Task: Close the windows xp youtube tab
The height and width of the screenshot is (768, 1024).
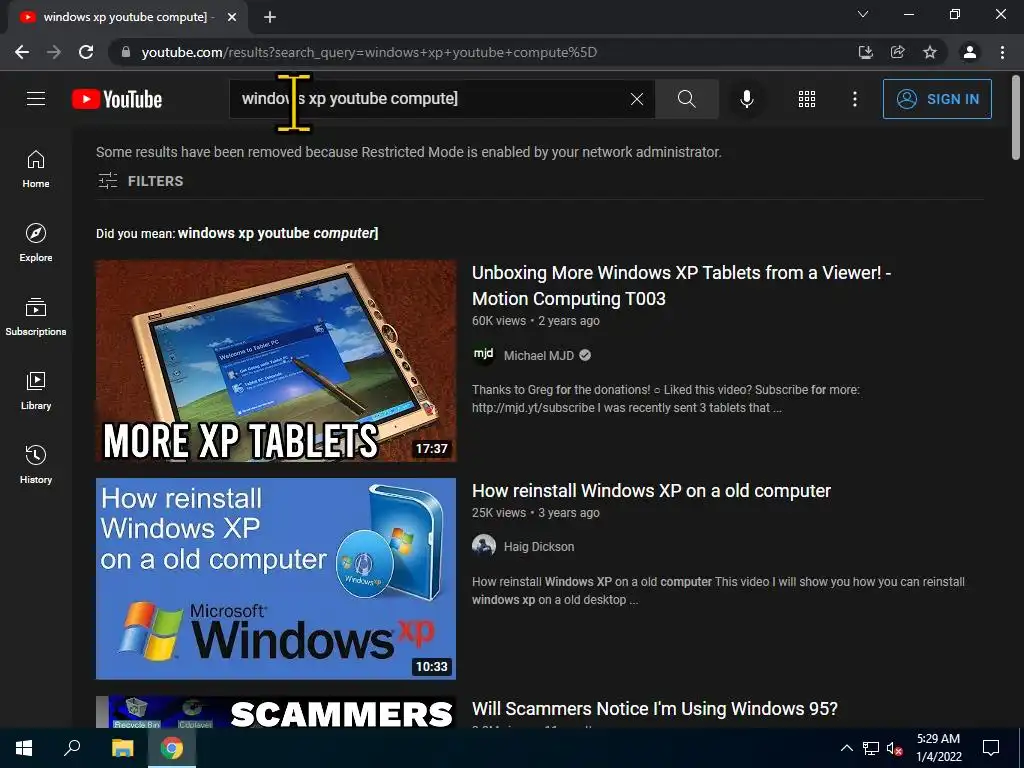Action: (232, 17)
